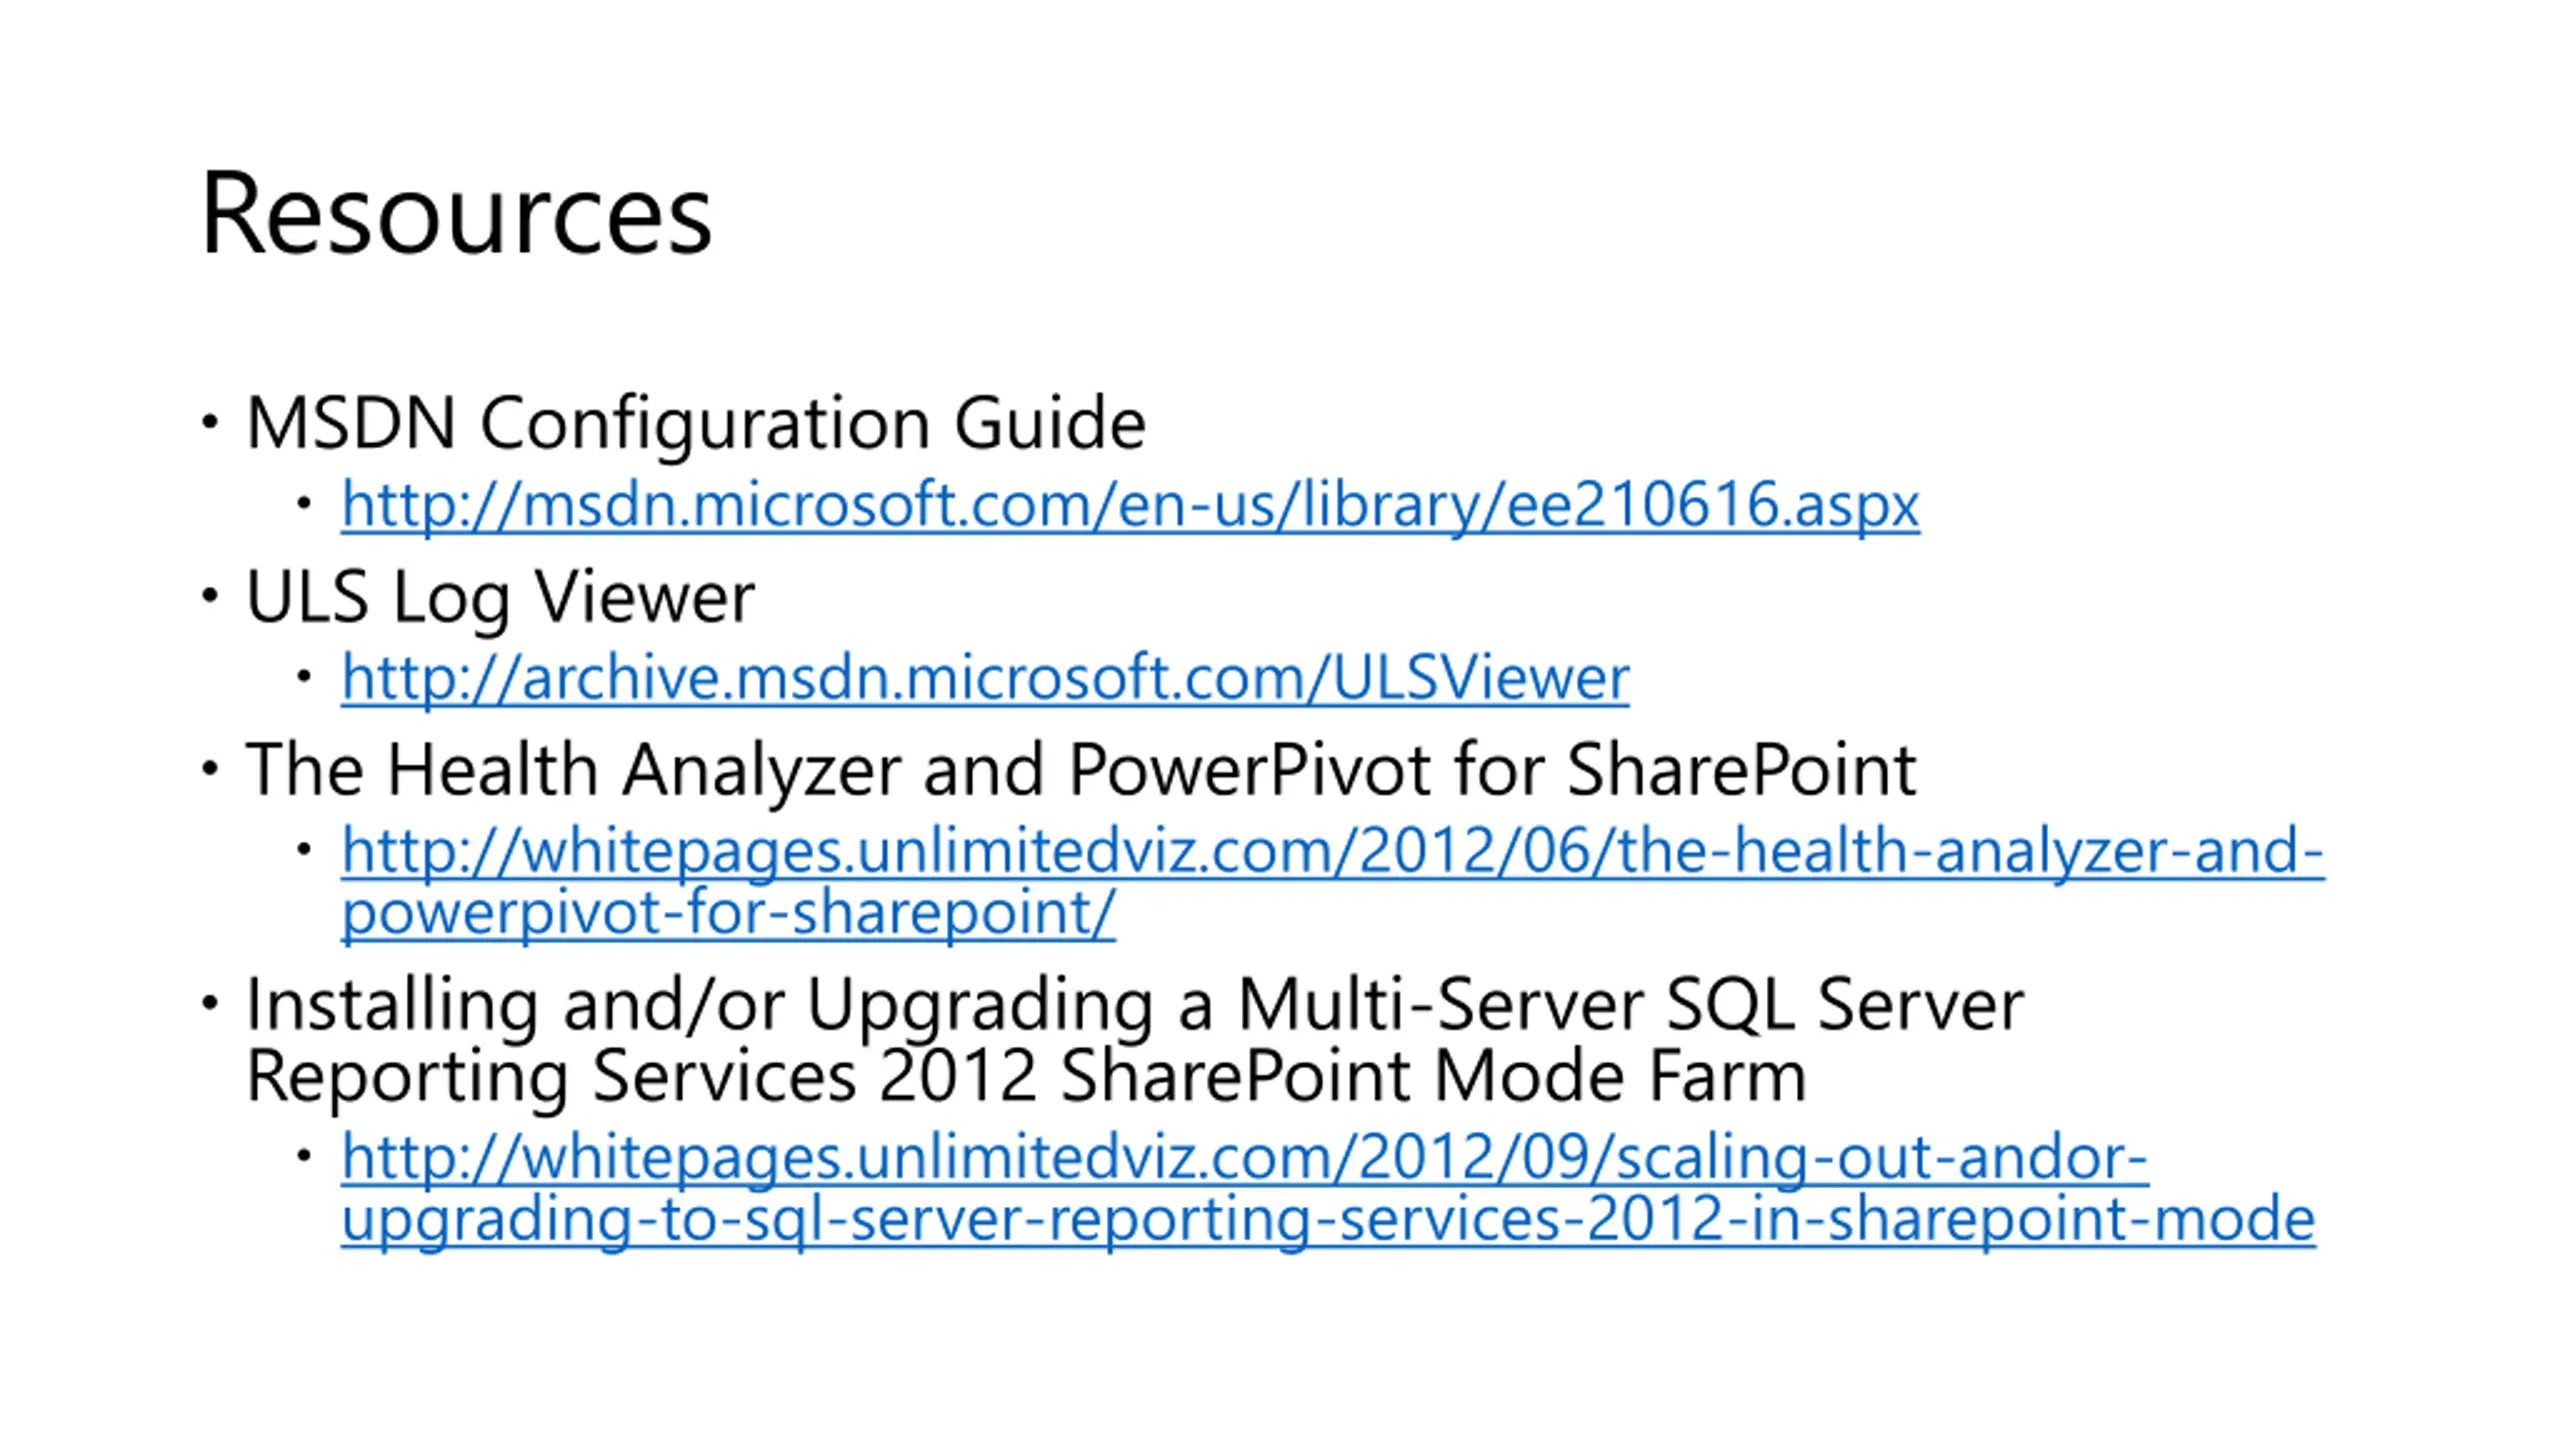Select the ULS Log Viewer heading
The height and width of the screenshot is (1440, 2560).
pos(500,597)
